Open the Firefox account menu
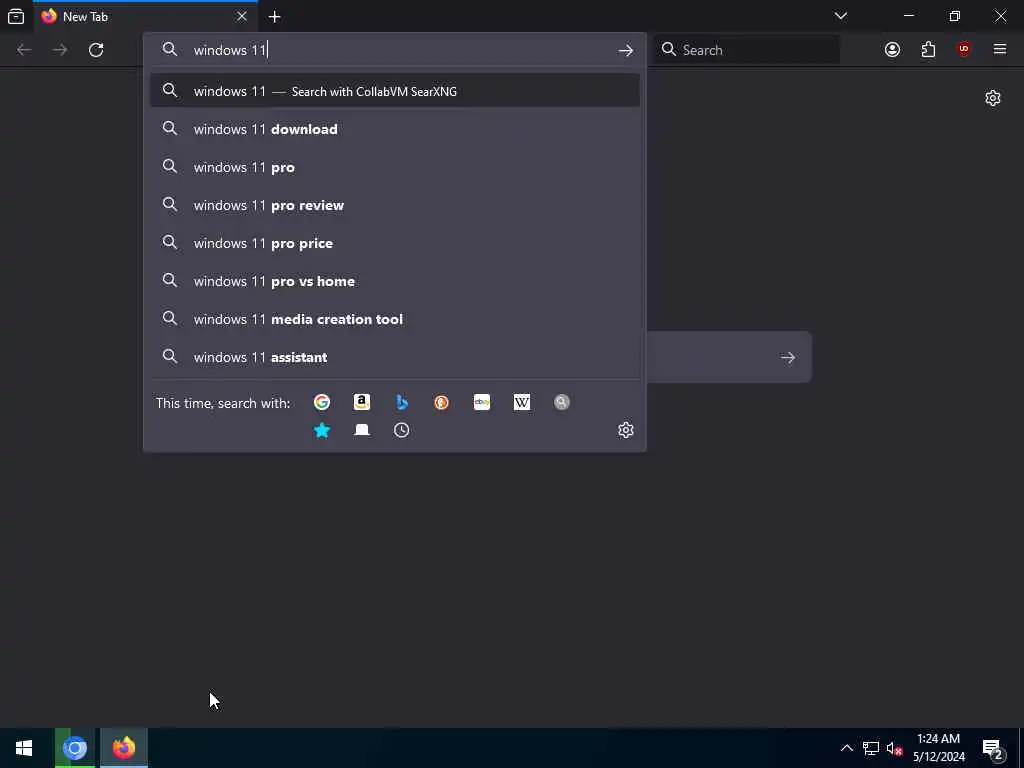 pos(892,50)
